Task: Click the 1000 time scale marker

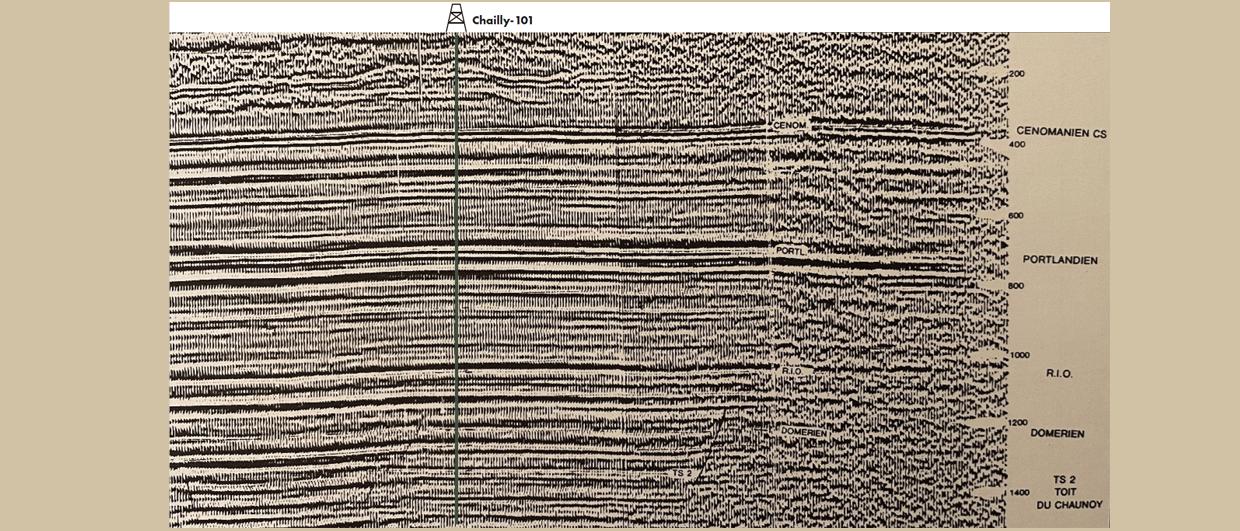Action: (x=1019, y=355)
